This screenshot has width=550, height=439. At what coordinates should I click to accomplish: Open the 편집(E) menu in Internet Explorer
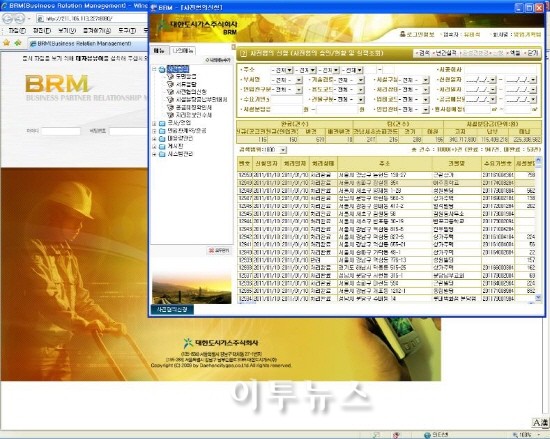[42, 31]
